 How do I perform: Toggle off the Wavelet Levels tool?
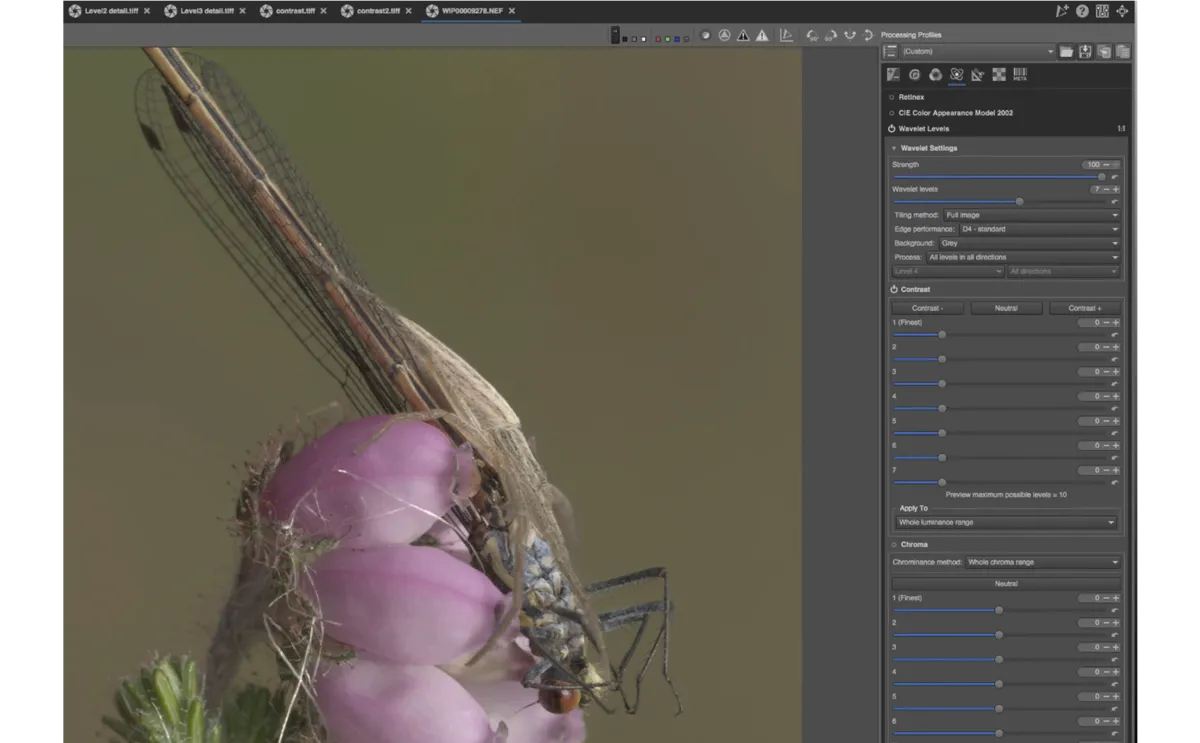891,128
